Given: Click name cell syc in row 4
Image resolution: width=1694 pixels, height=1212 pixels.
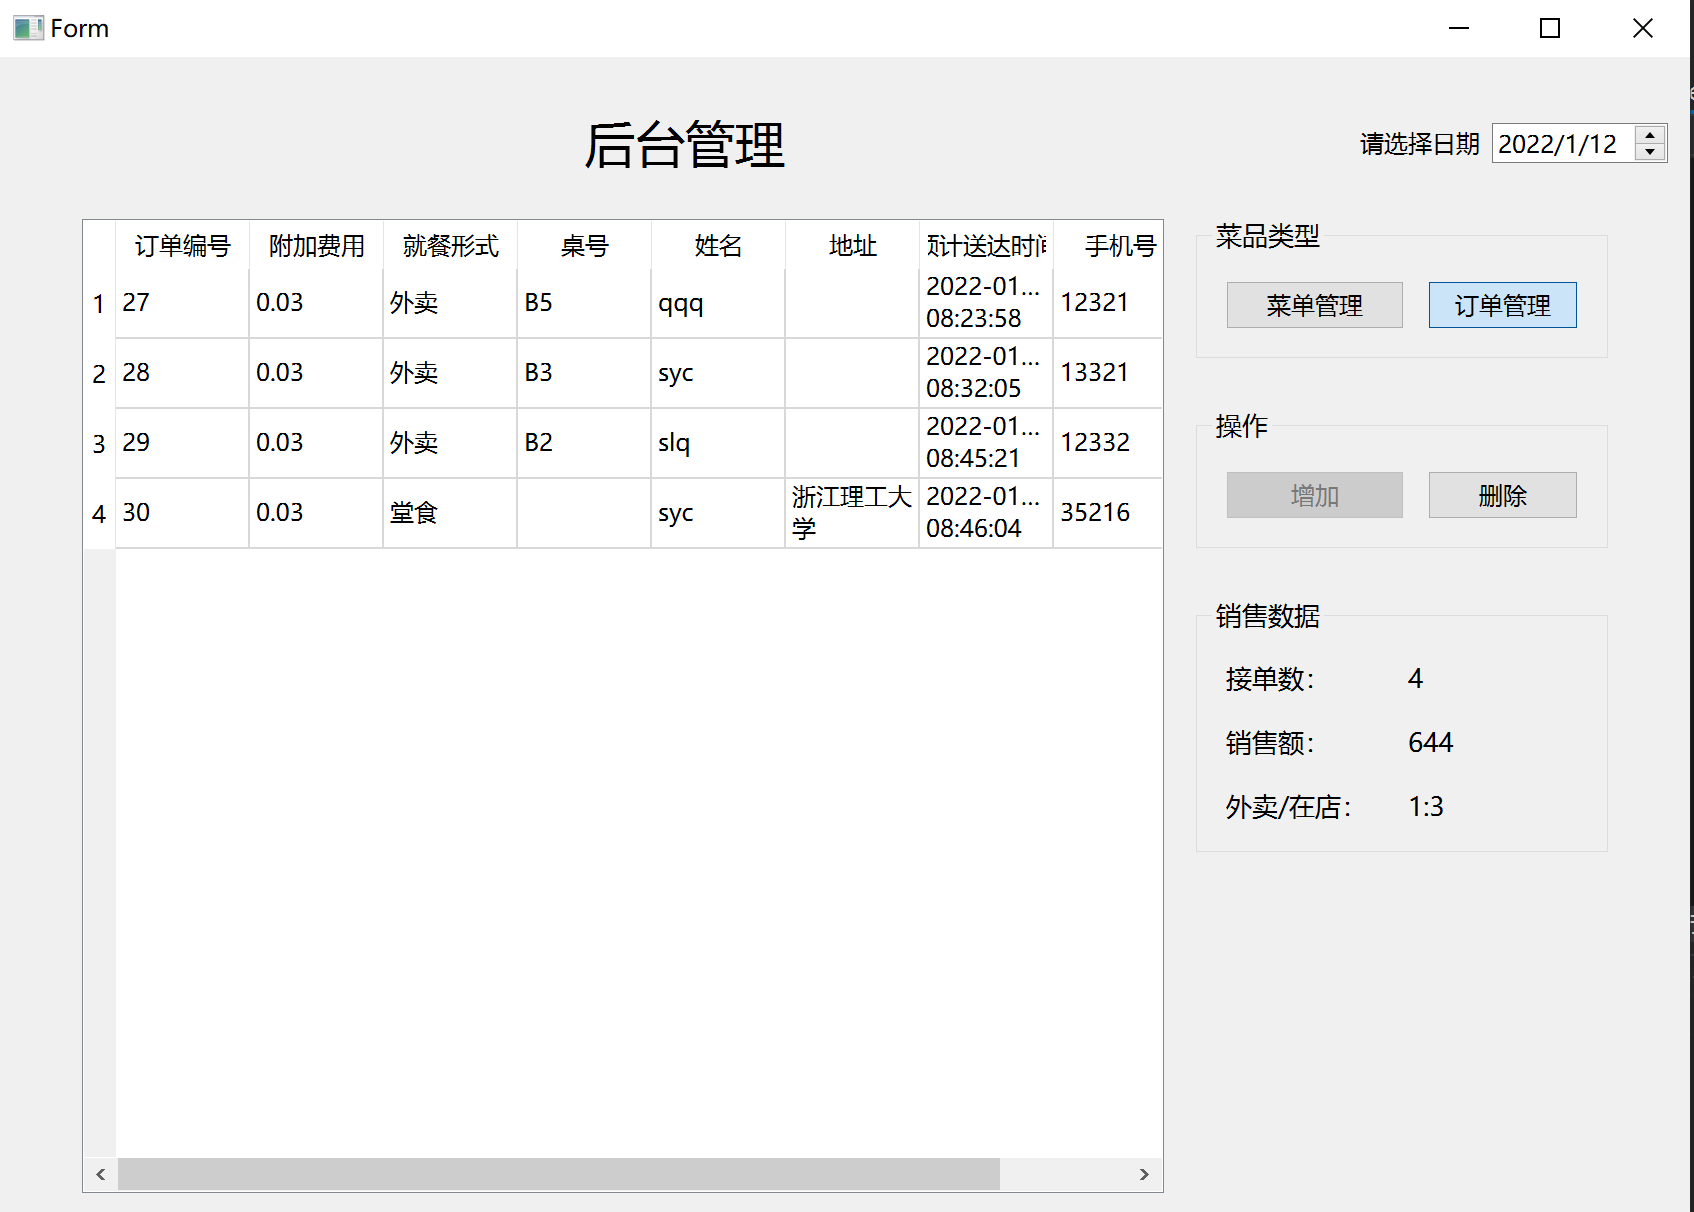Looking at the screenshot, I should [x=718, y=513].
